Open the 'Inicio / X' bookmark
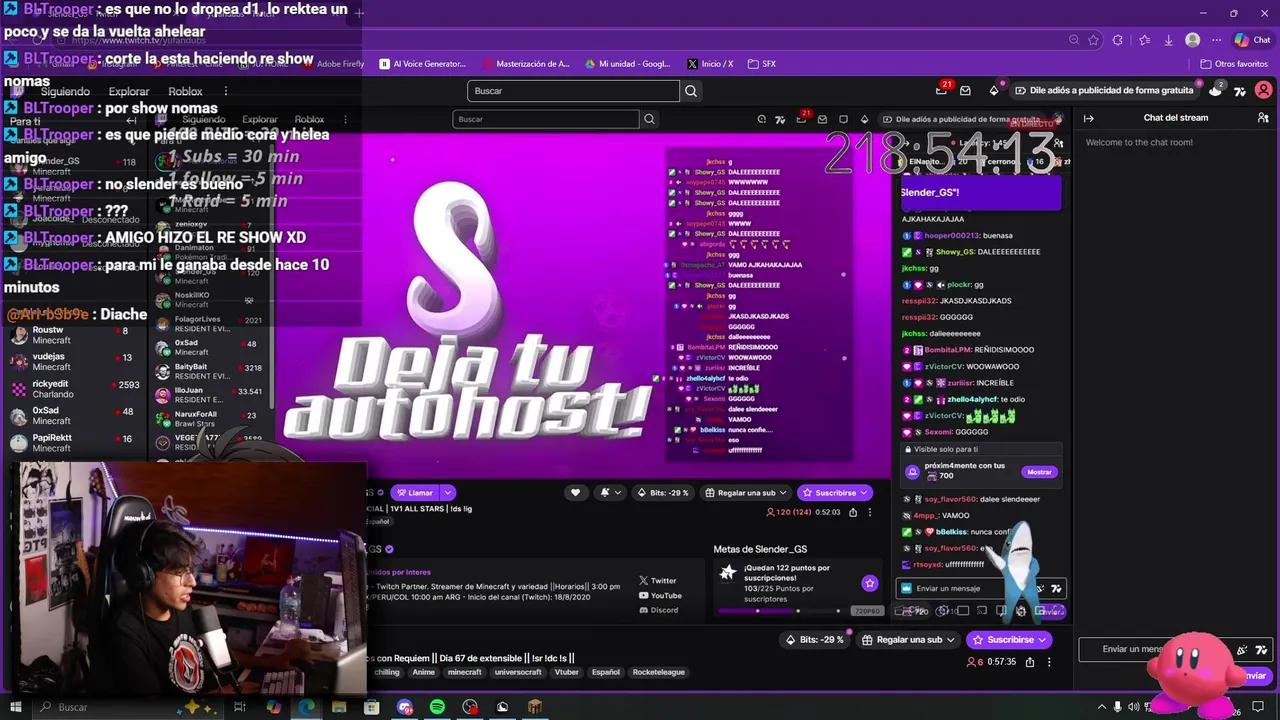Screen dimensions: 1280x720 pyautogui.click(x=710, y=64)
